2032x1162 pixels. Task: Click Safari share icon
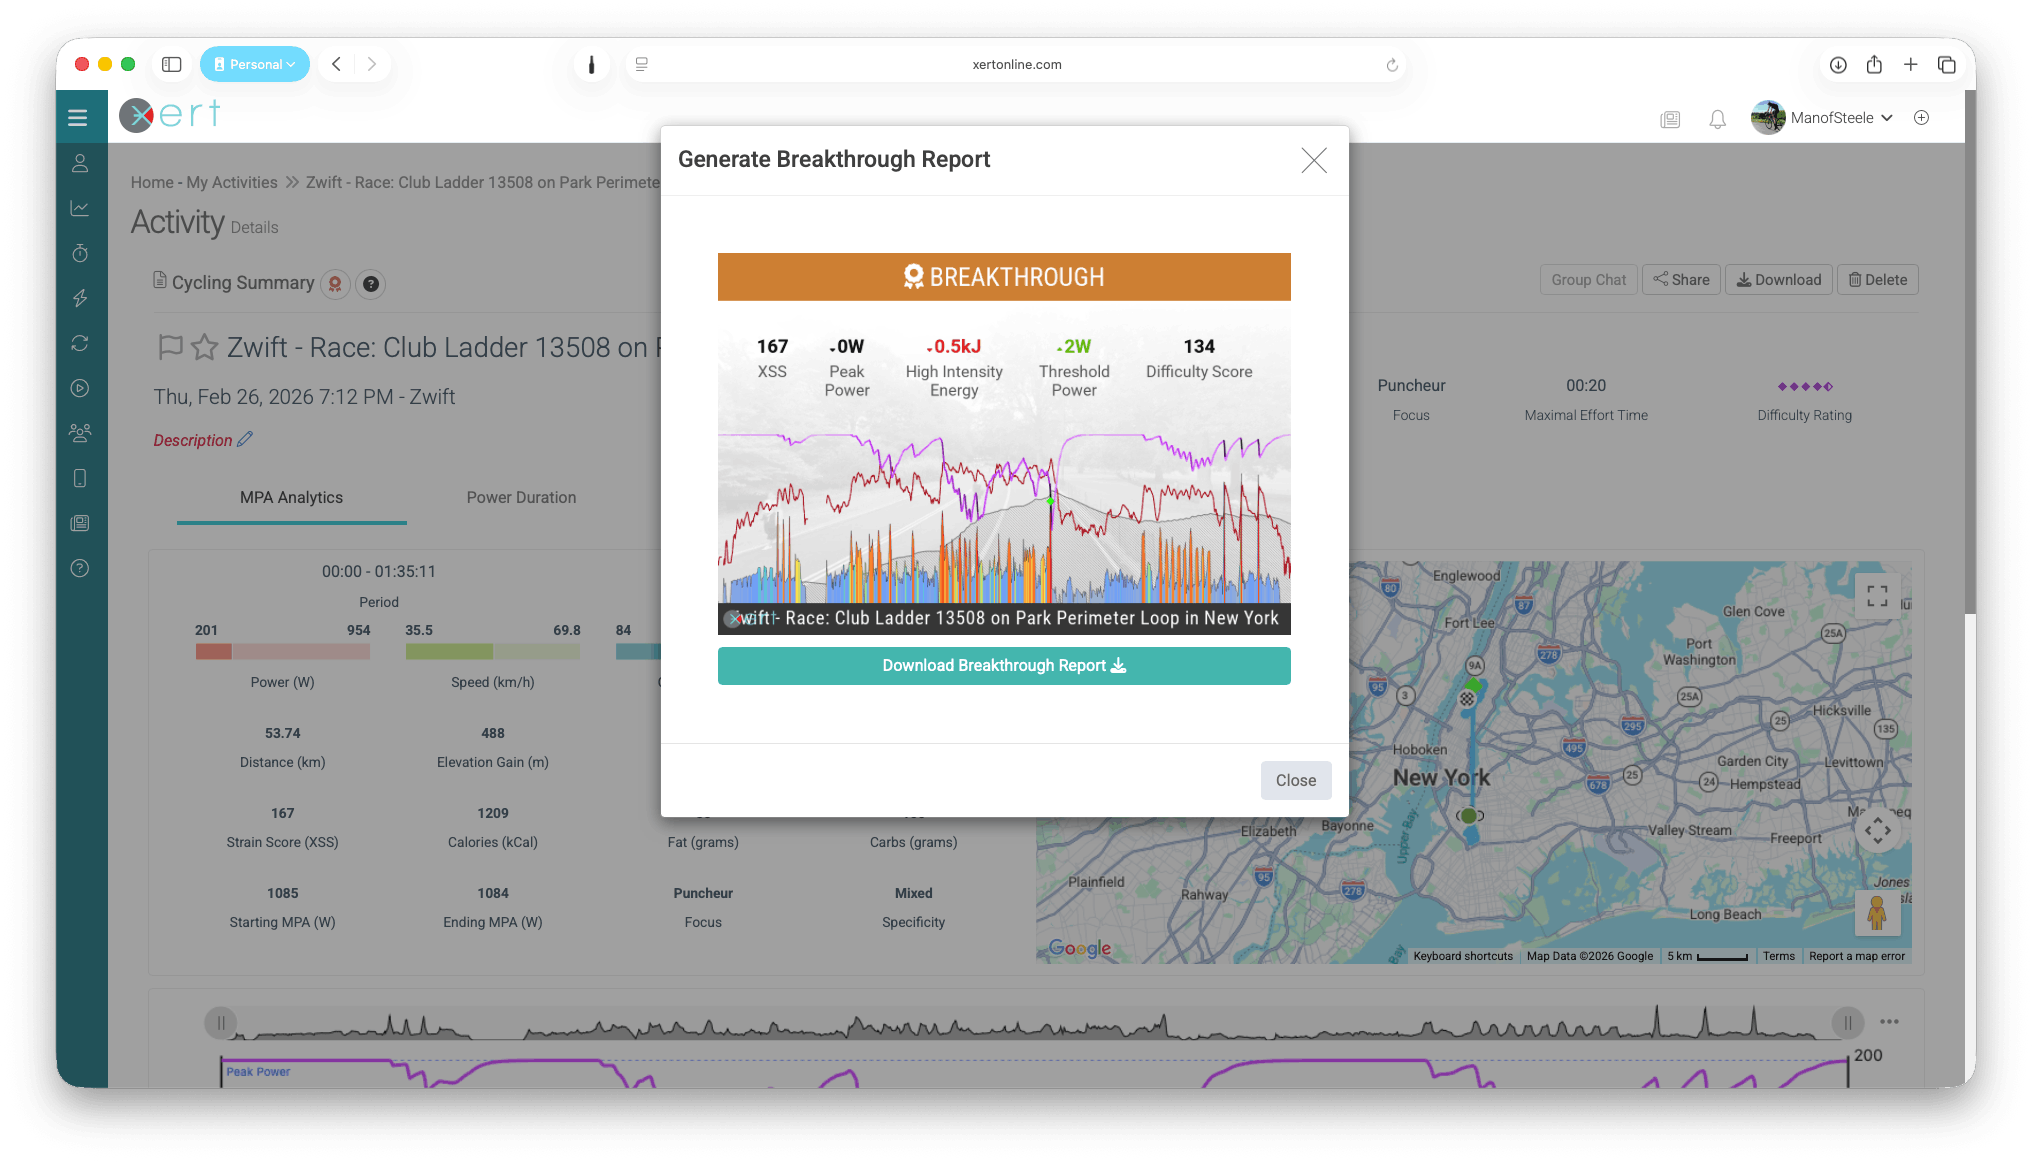coord(1874,65)
